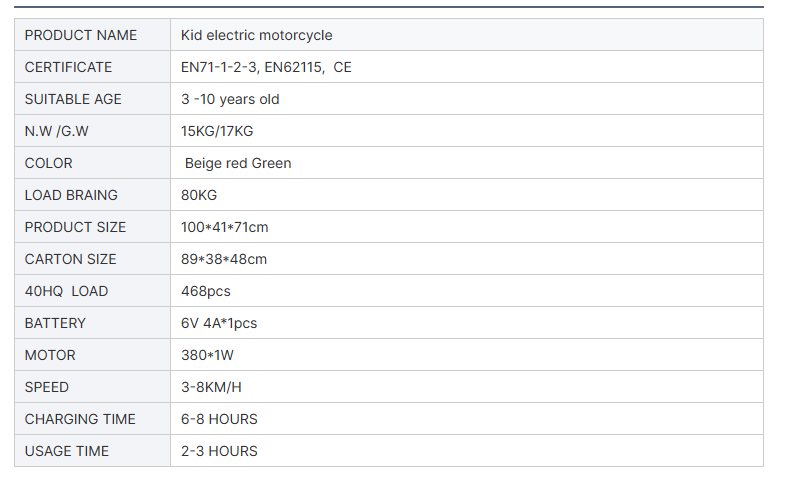Select the '2-3 HOURS' usage time value
This screenshot has height=485, width=789.
click(219, 451)
